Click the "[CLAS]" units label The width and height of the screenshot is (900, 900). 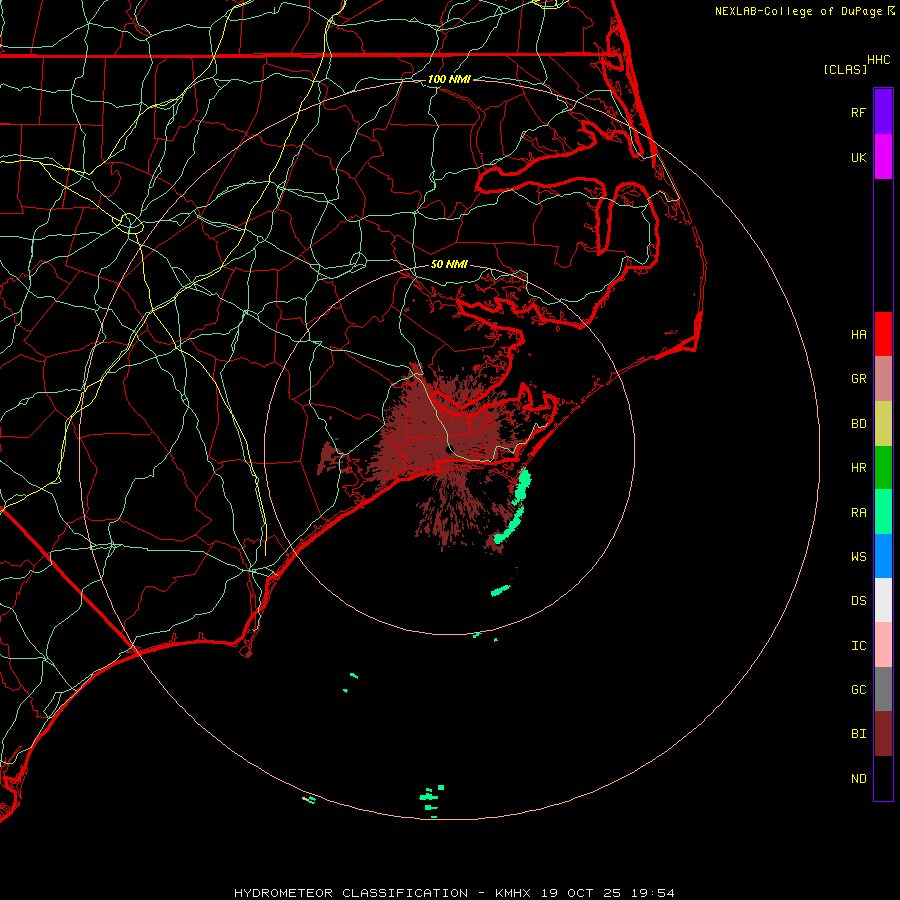tap(845, 69)
